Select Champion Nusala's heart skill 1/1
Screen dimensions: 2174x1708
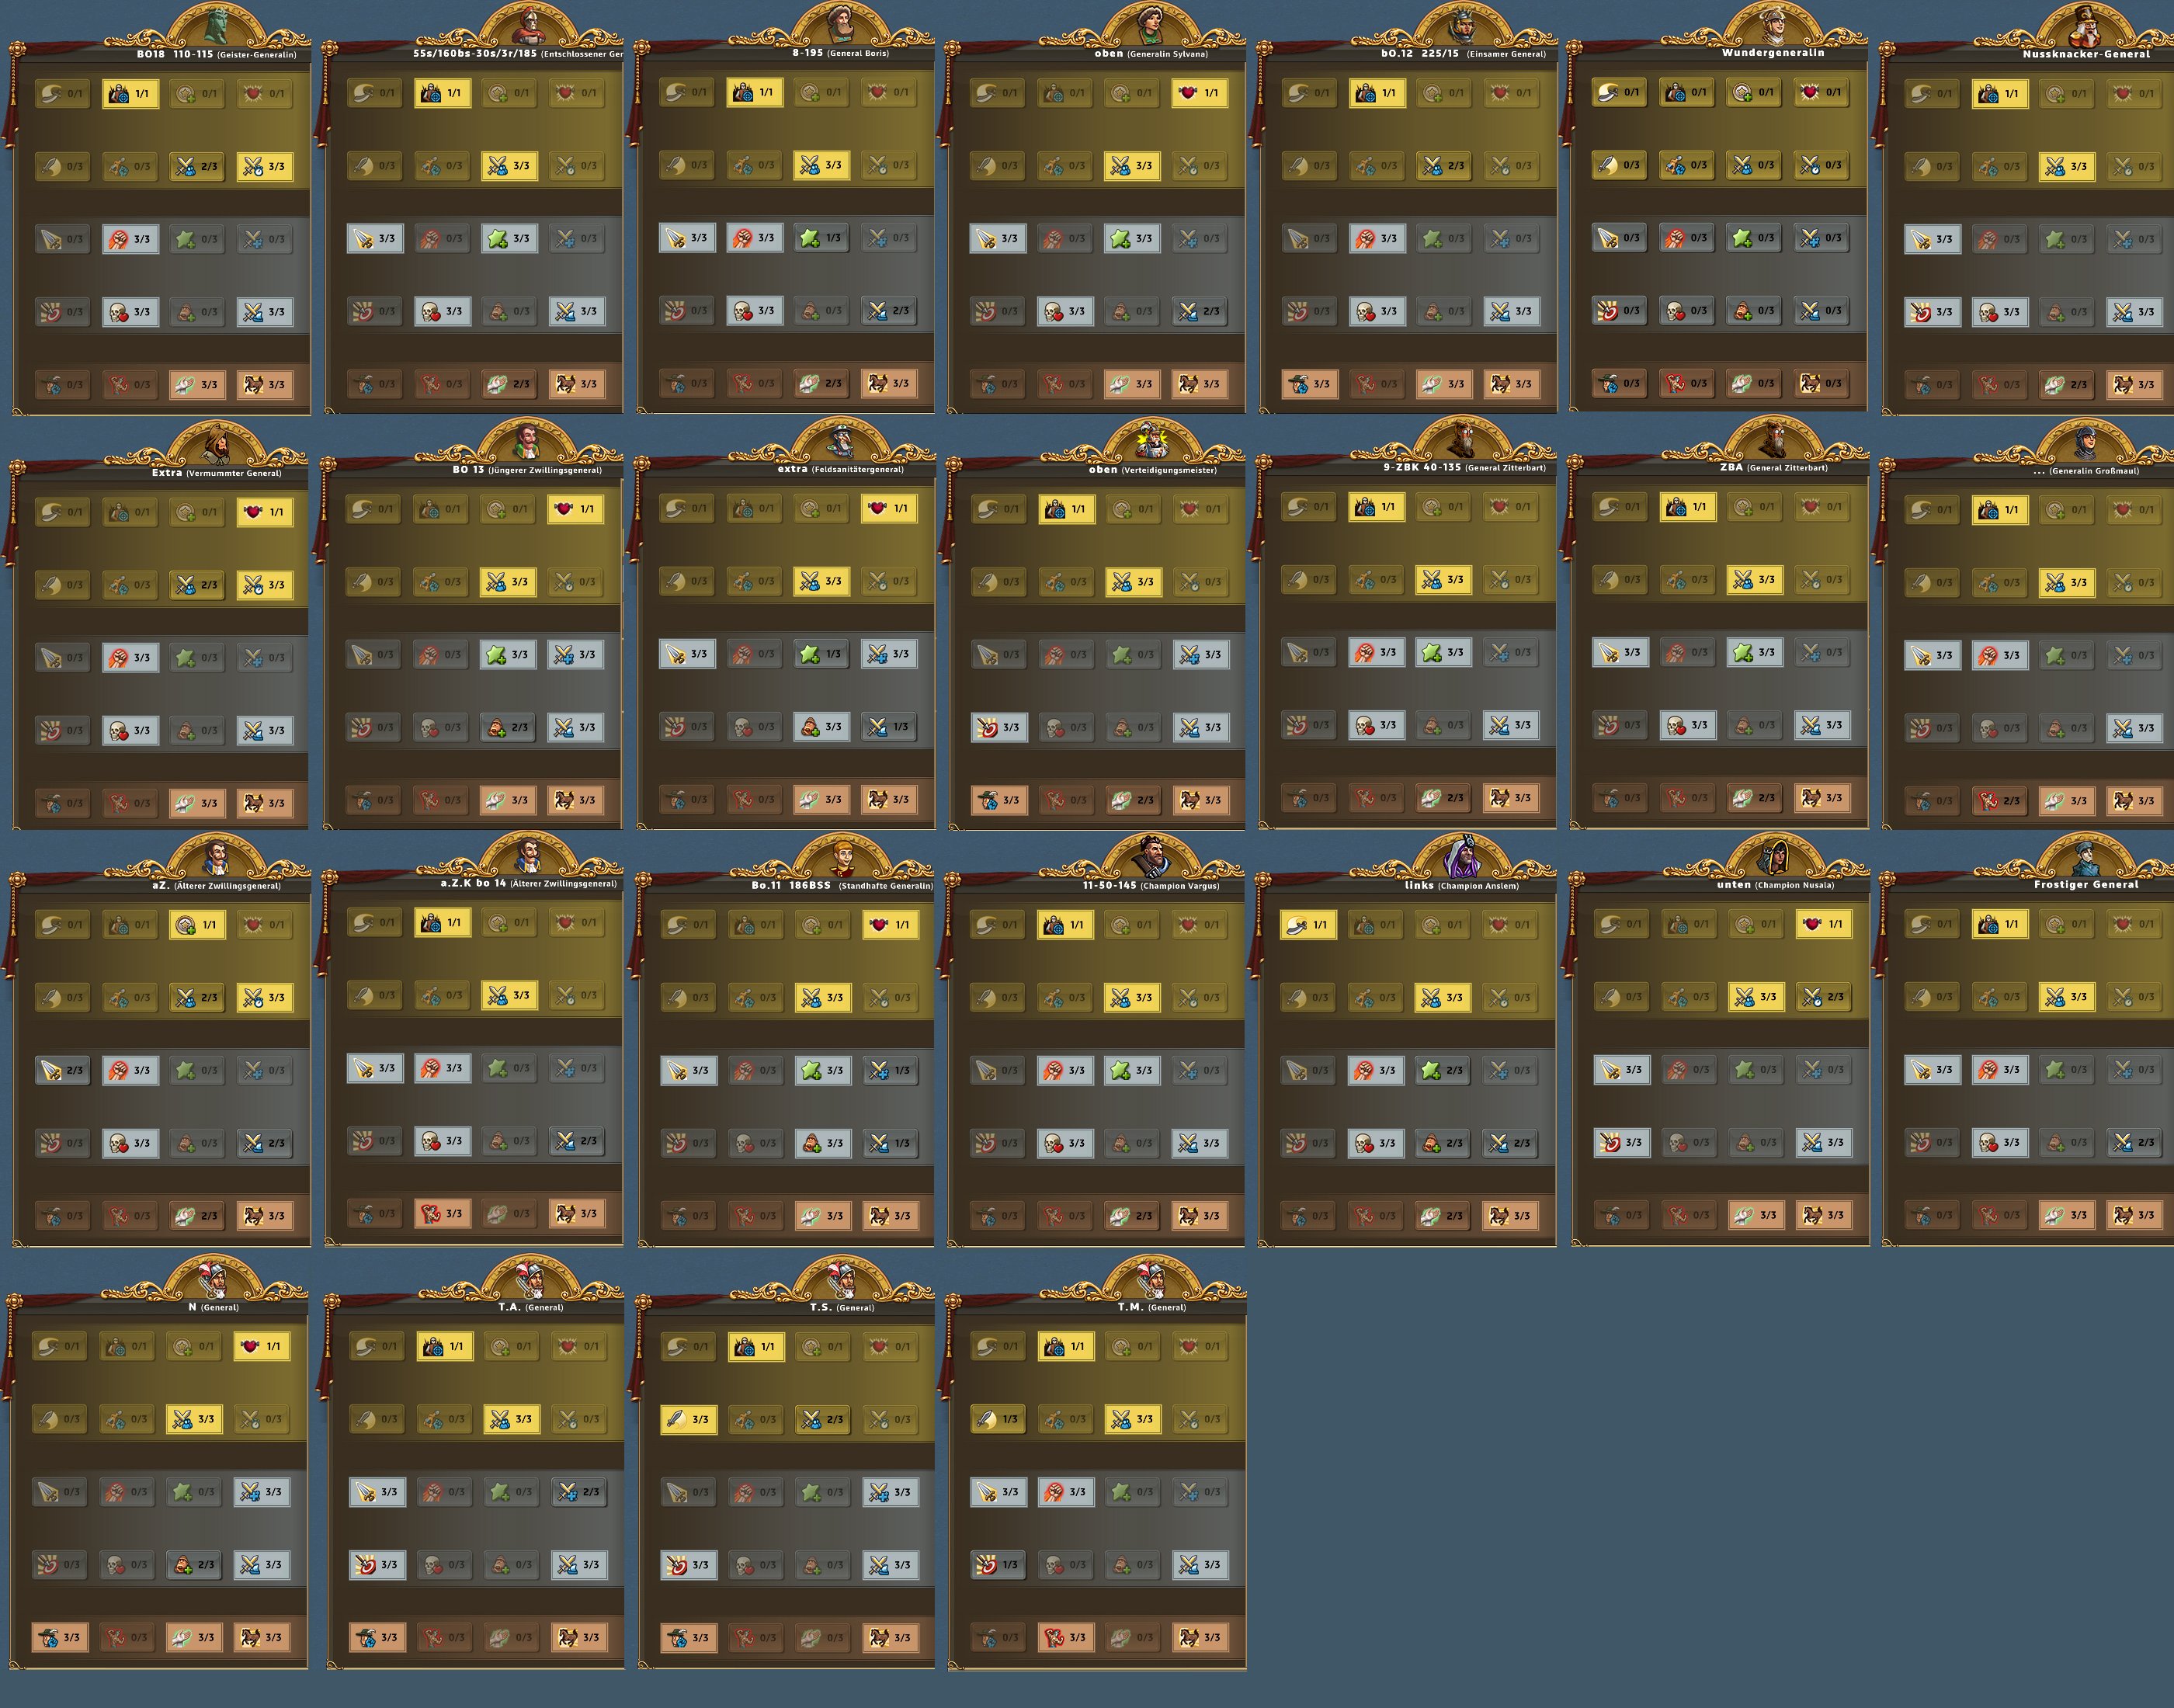(1823, 924)
